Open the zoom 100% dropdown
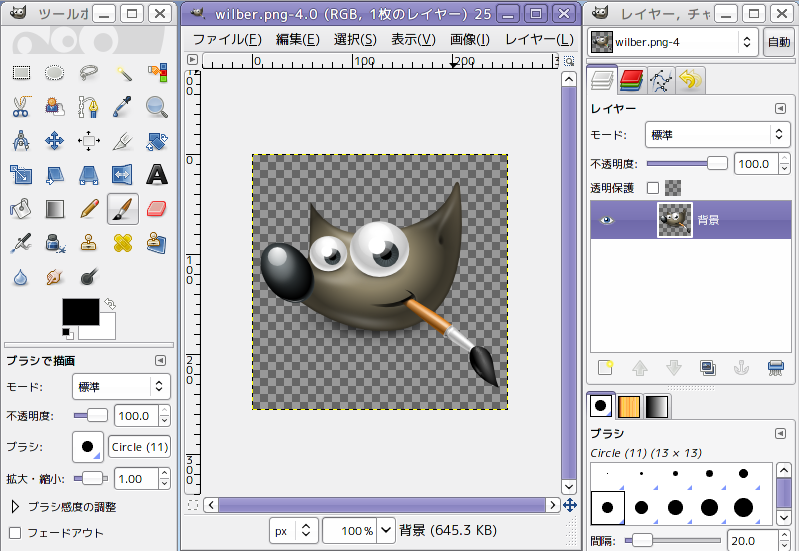The height and width of the screenshot is (552, 799). pos(386,531)
